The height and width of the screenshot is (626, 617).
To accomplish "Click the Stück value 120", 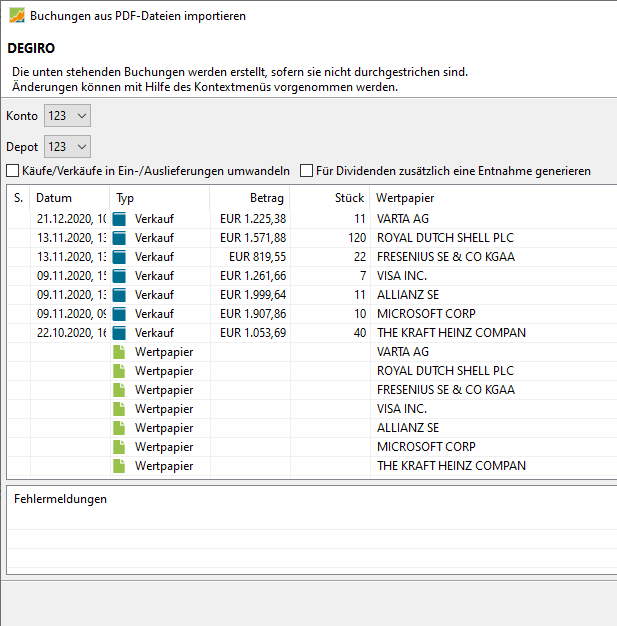I will tap(357, 238).
